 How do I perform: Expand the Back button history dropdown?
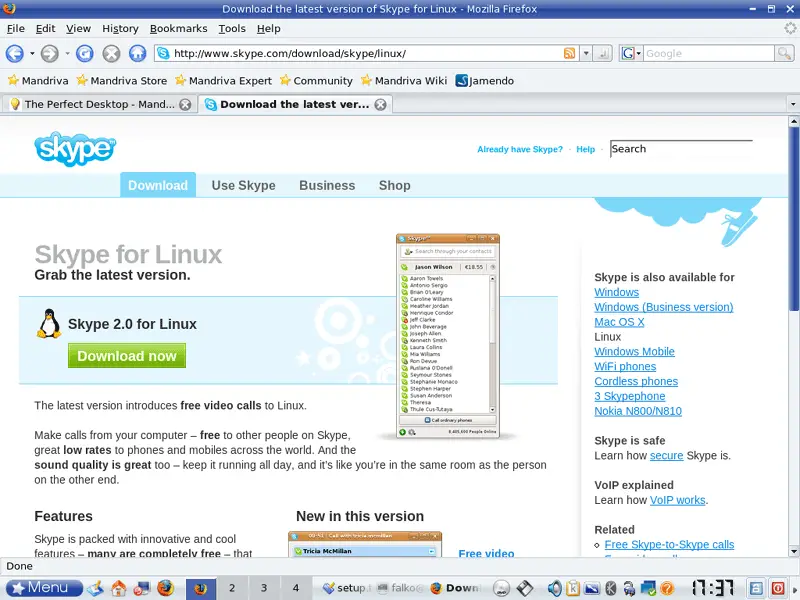(32, 54)
